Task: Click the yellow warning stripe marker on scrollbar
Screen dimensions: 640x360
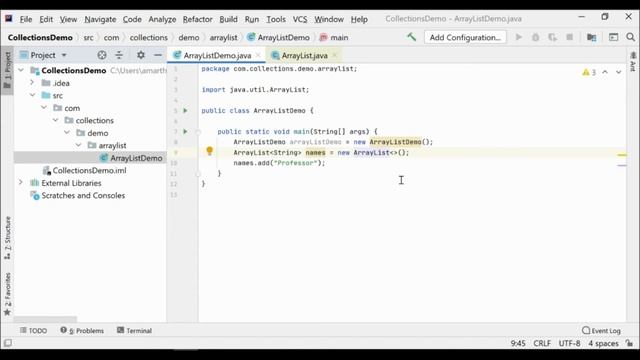Action: click(622, 155)
